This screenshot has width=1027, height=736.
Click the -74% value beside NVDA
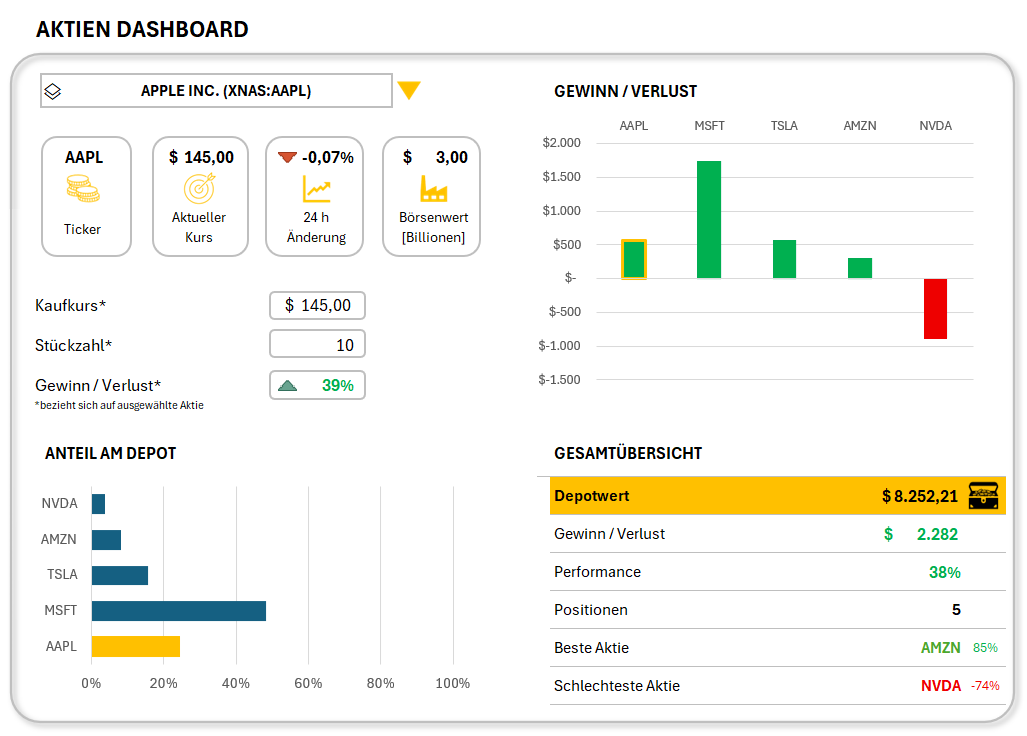[x=984, y=686]
